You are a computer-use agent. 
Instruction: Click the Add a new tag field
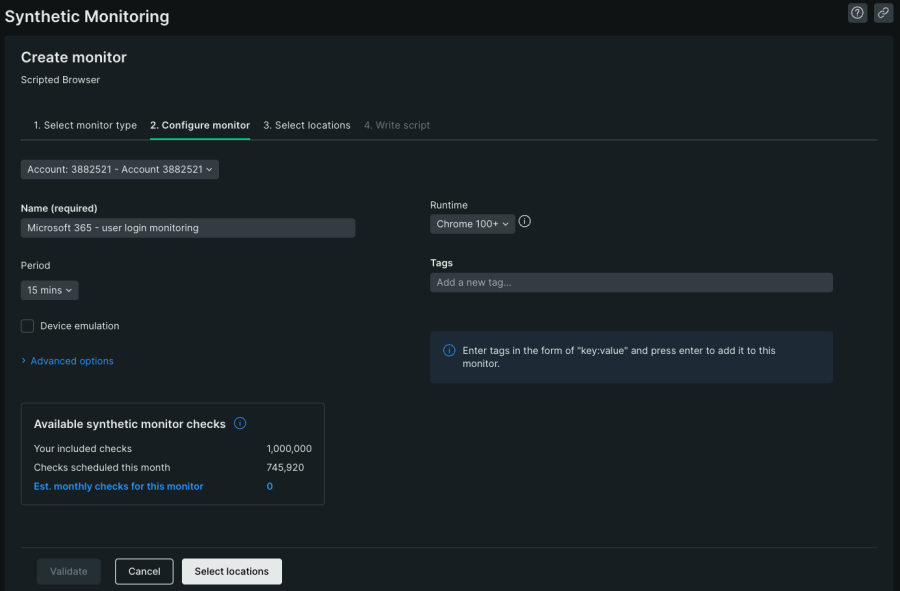tap(631, 282)
